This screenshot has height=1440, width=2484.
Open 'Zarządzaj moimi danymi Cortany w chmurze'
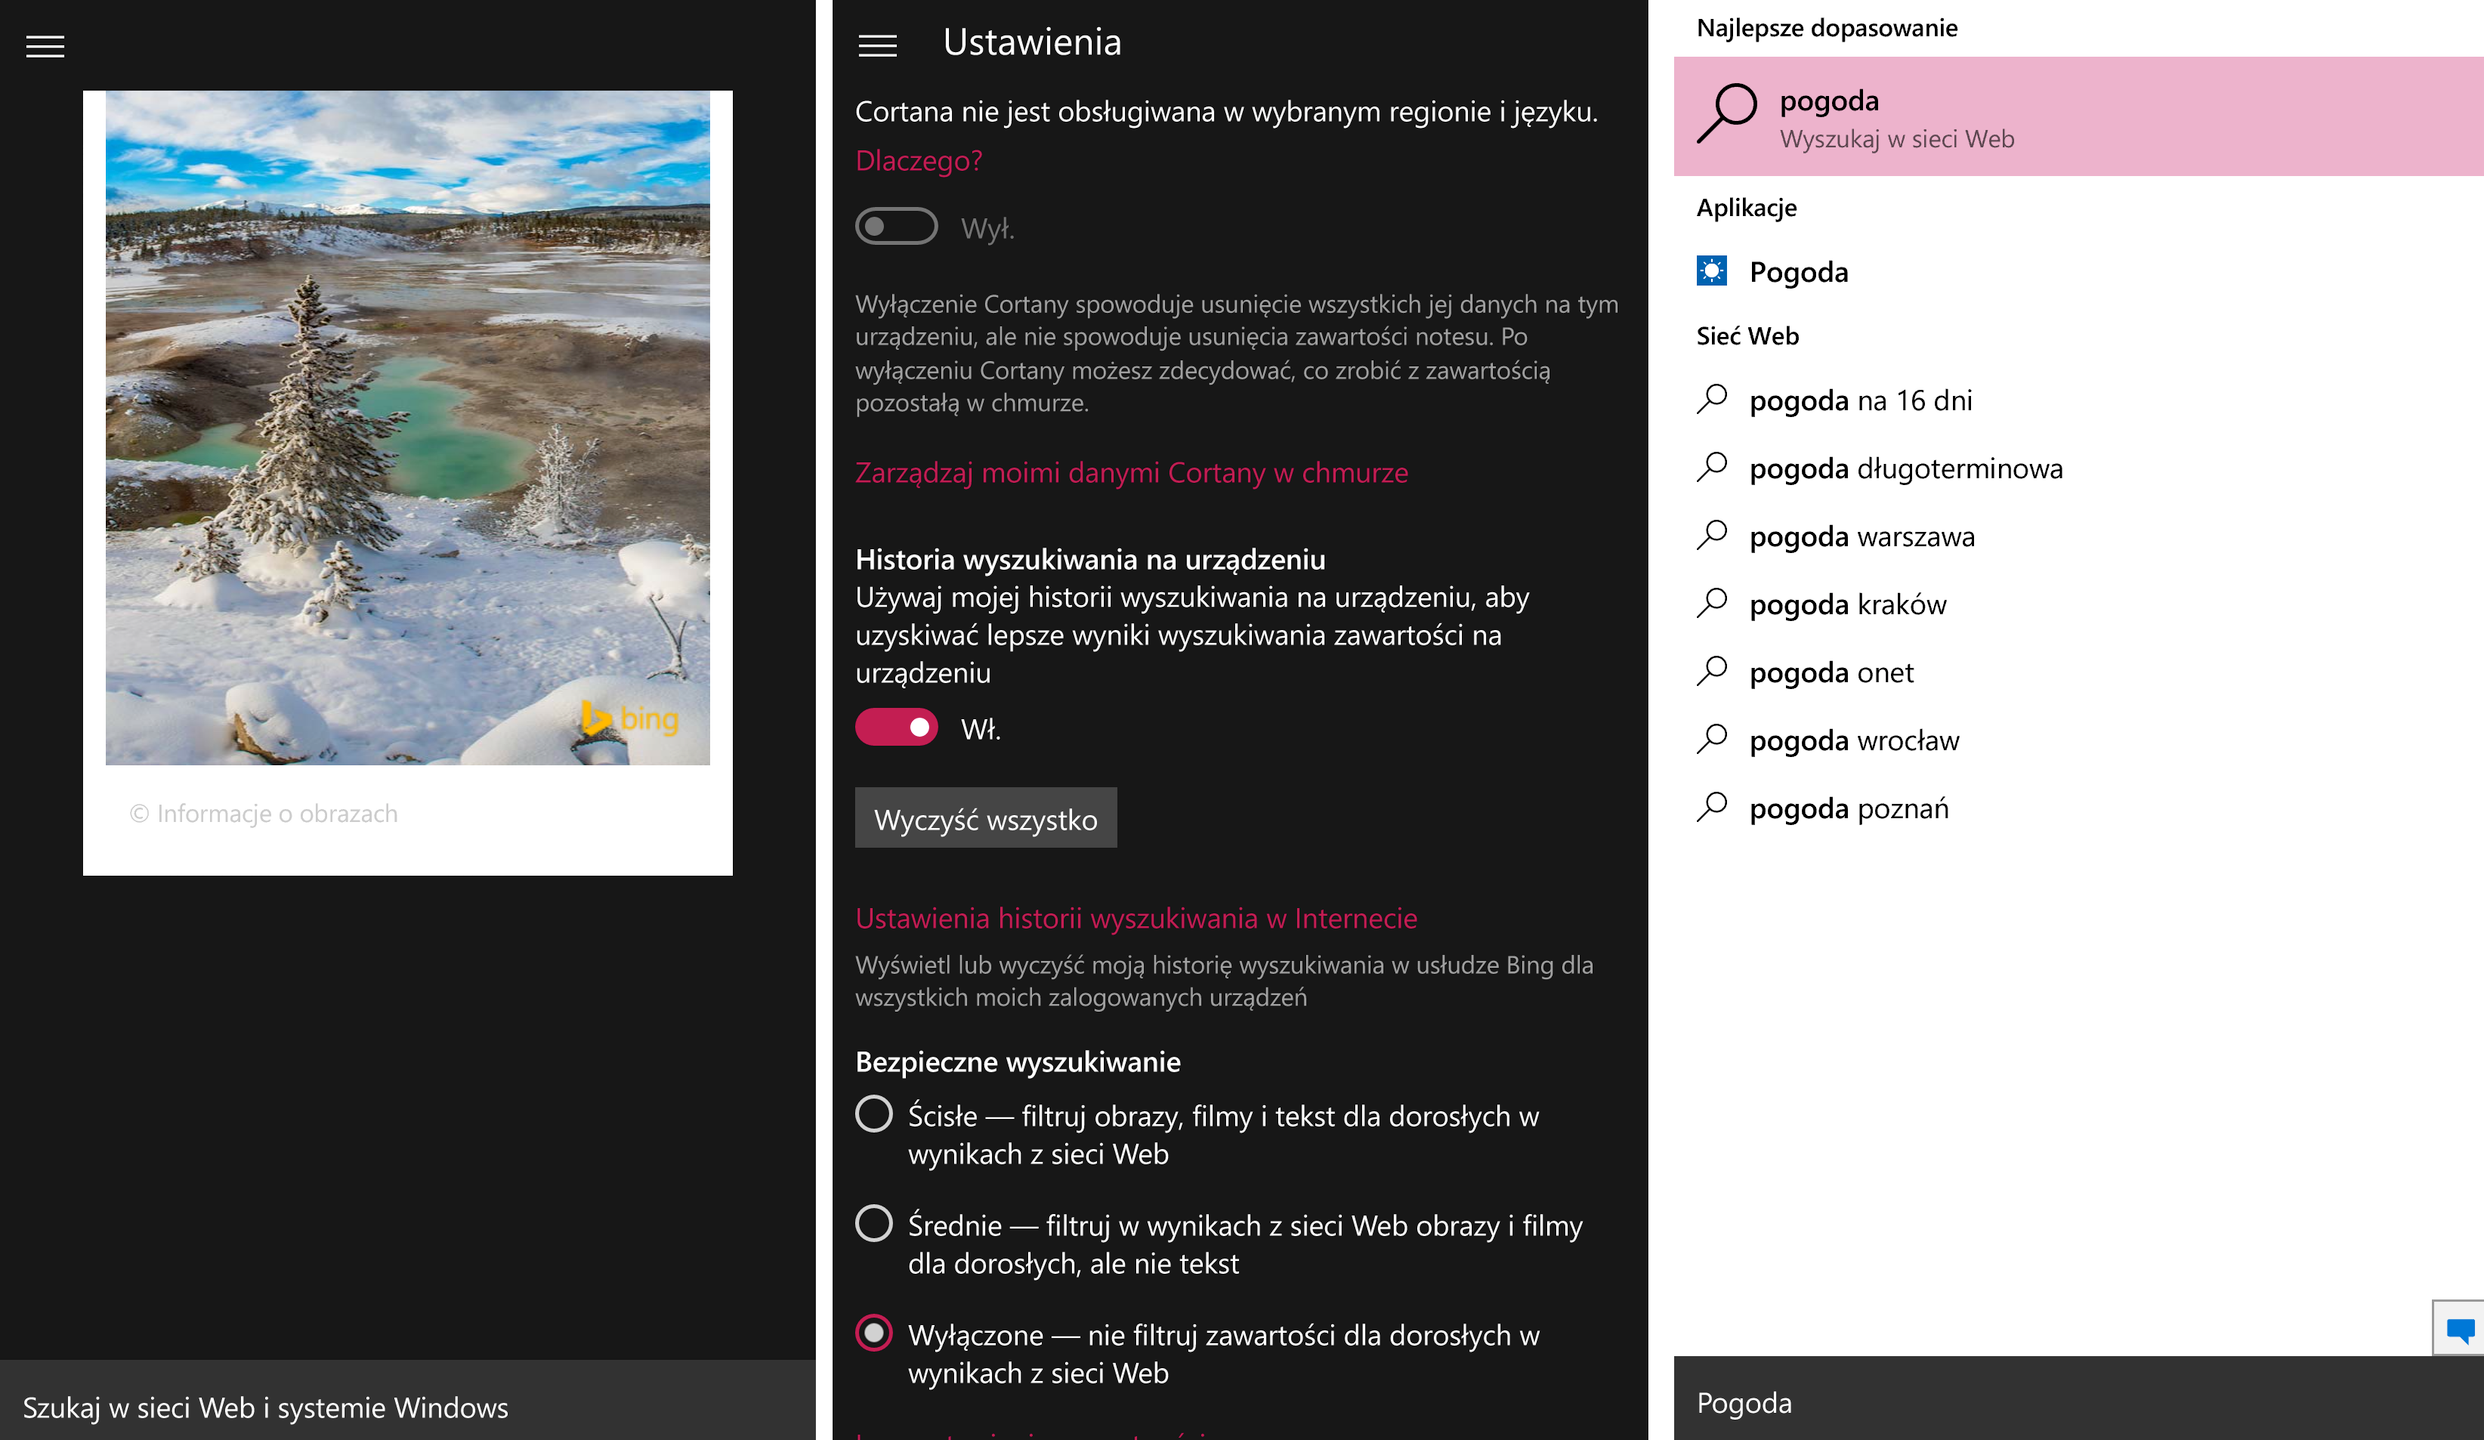[x=1131, y=473]
